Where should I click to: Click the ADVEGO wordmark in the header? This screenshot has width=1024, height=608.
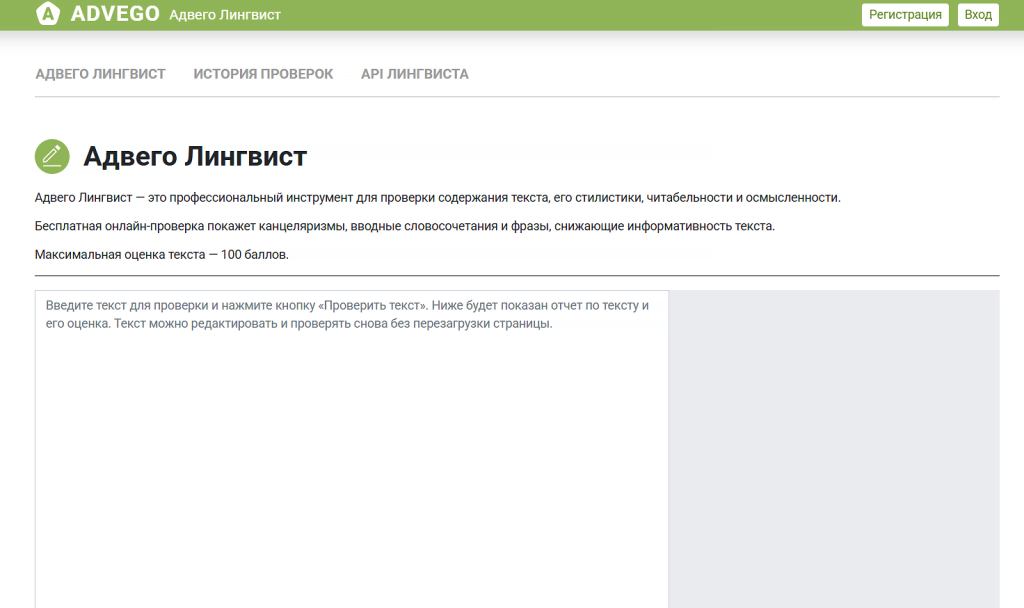pos(115,14)
